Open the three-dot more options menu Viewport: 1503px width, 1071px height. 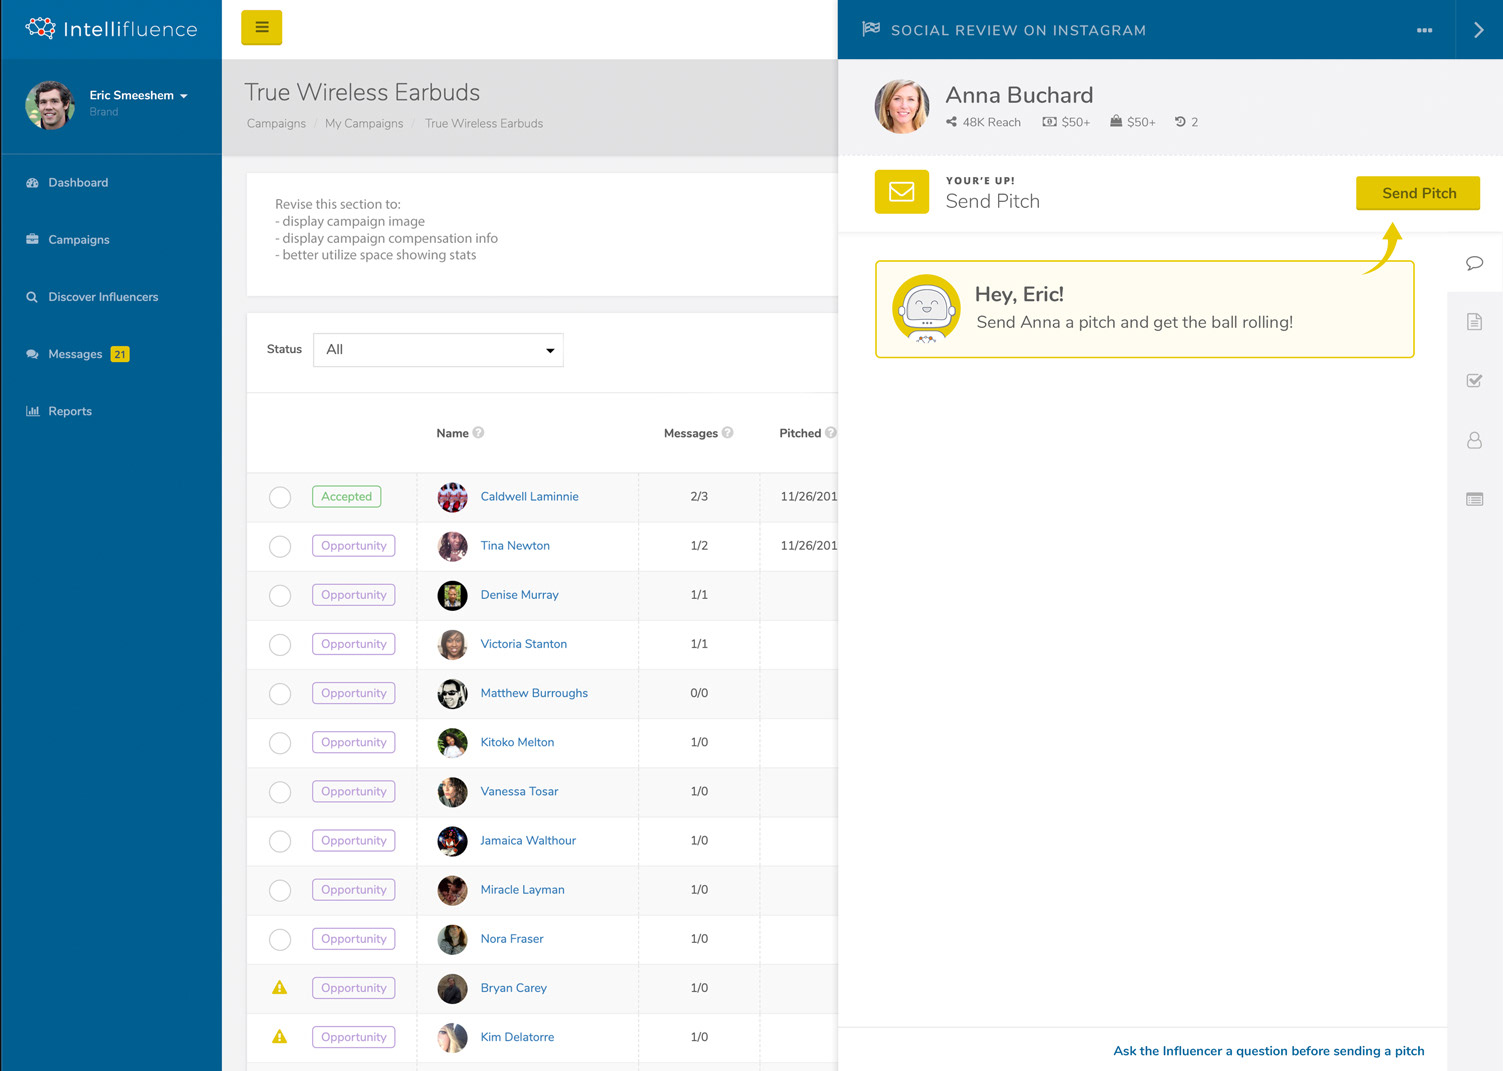(1424, 30)
